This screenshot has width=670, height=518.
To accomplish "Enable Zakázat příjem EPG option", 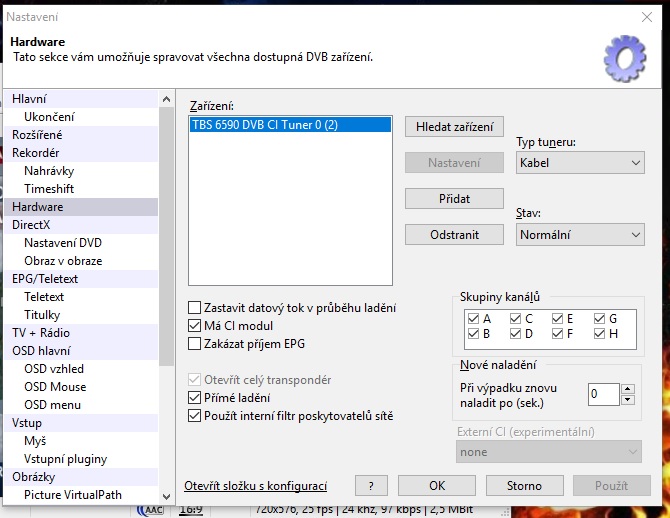I will [195, 343].
